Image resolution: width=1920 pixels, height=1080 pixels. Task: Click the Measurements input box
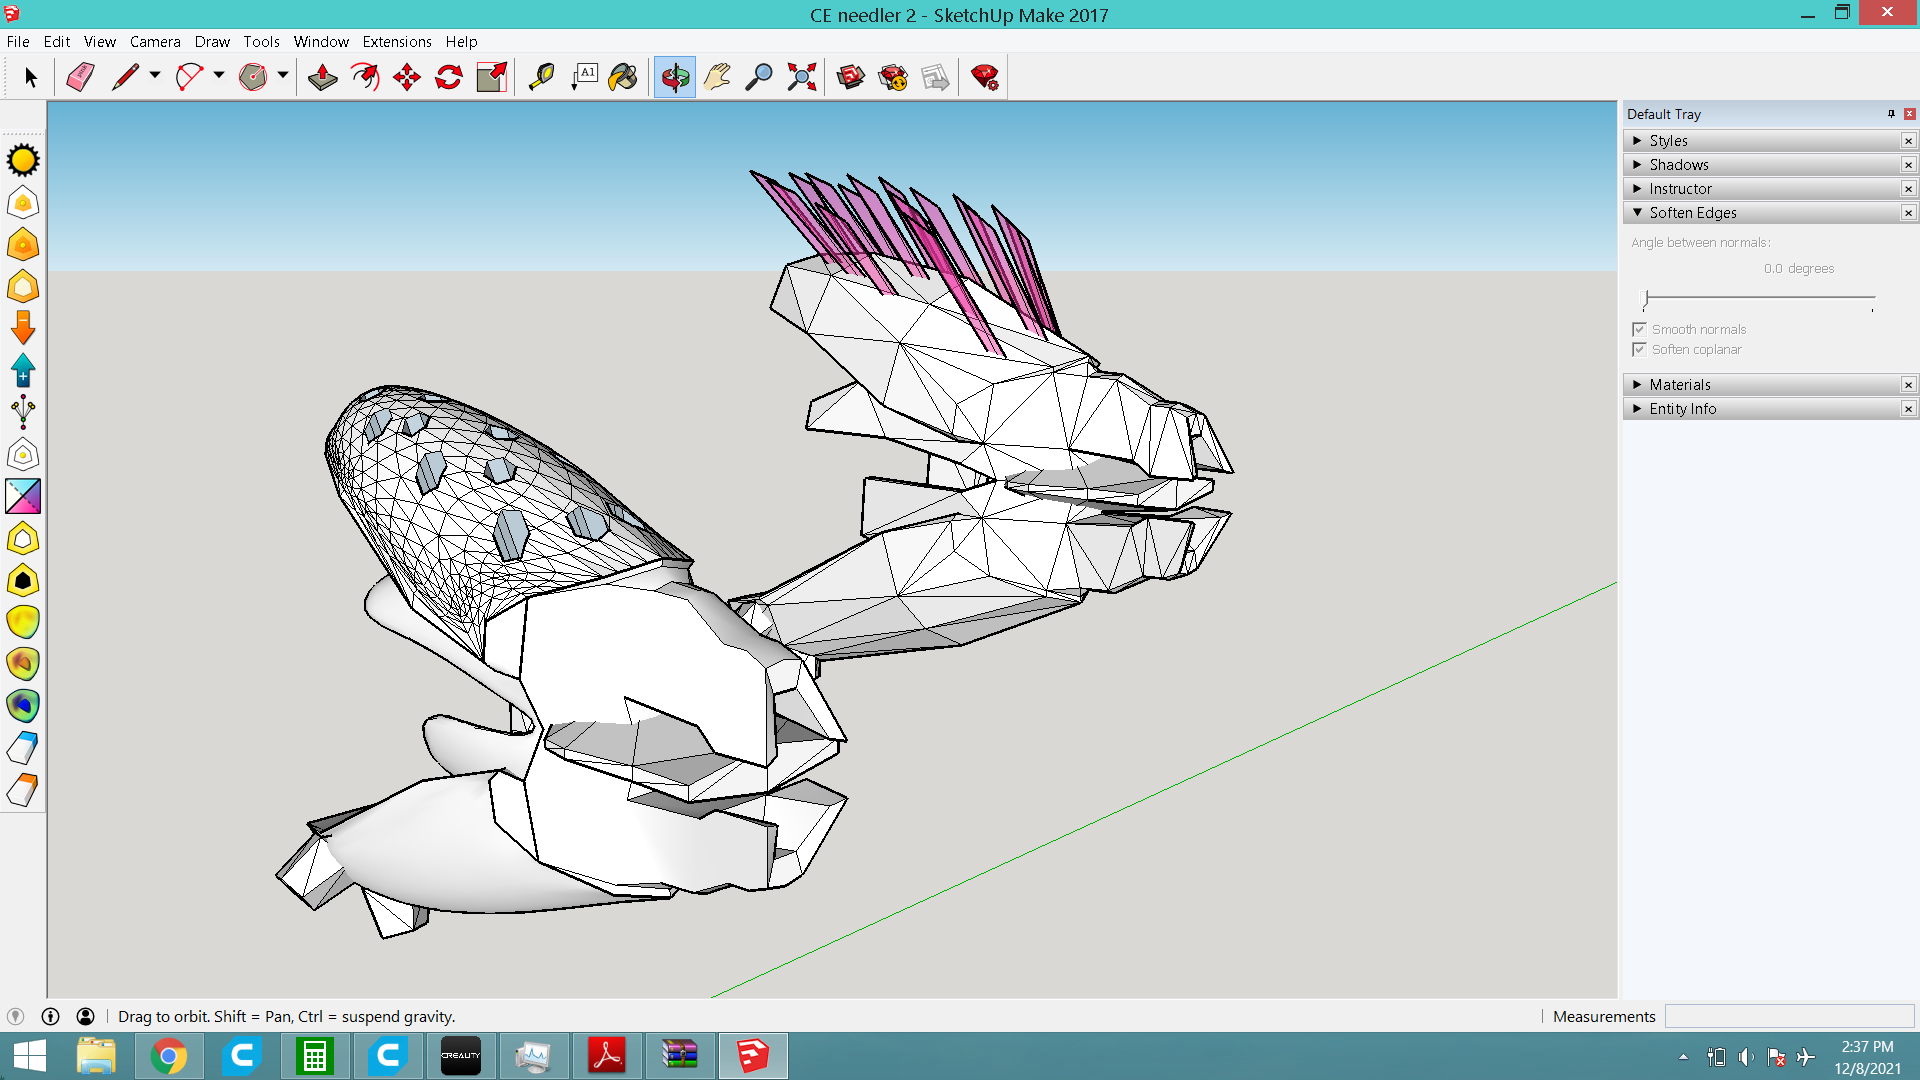(x=1788, y=1016)
